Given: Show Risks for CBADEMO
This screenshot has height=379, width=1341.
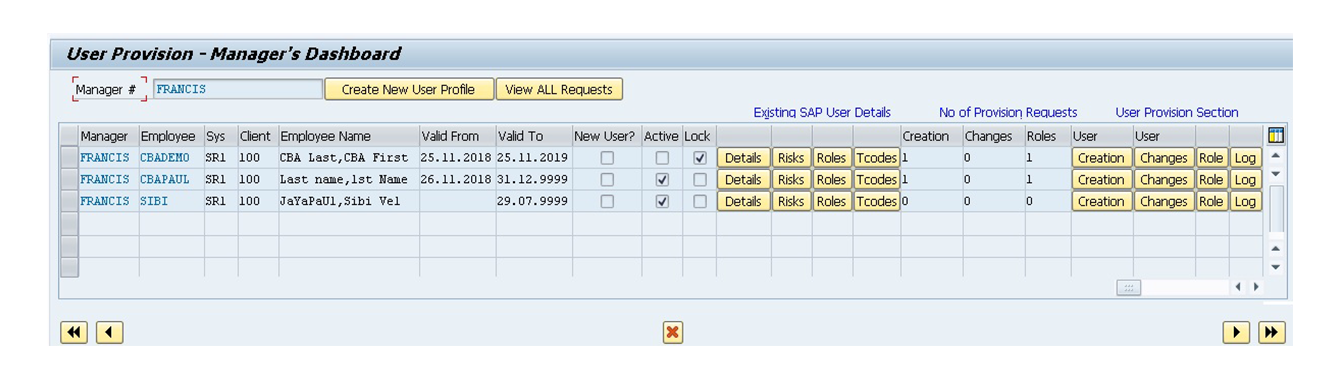Looking at the screenshot, I should point(791,158).
